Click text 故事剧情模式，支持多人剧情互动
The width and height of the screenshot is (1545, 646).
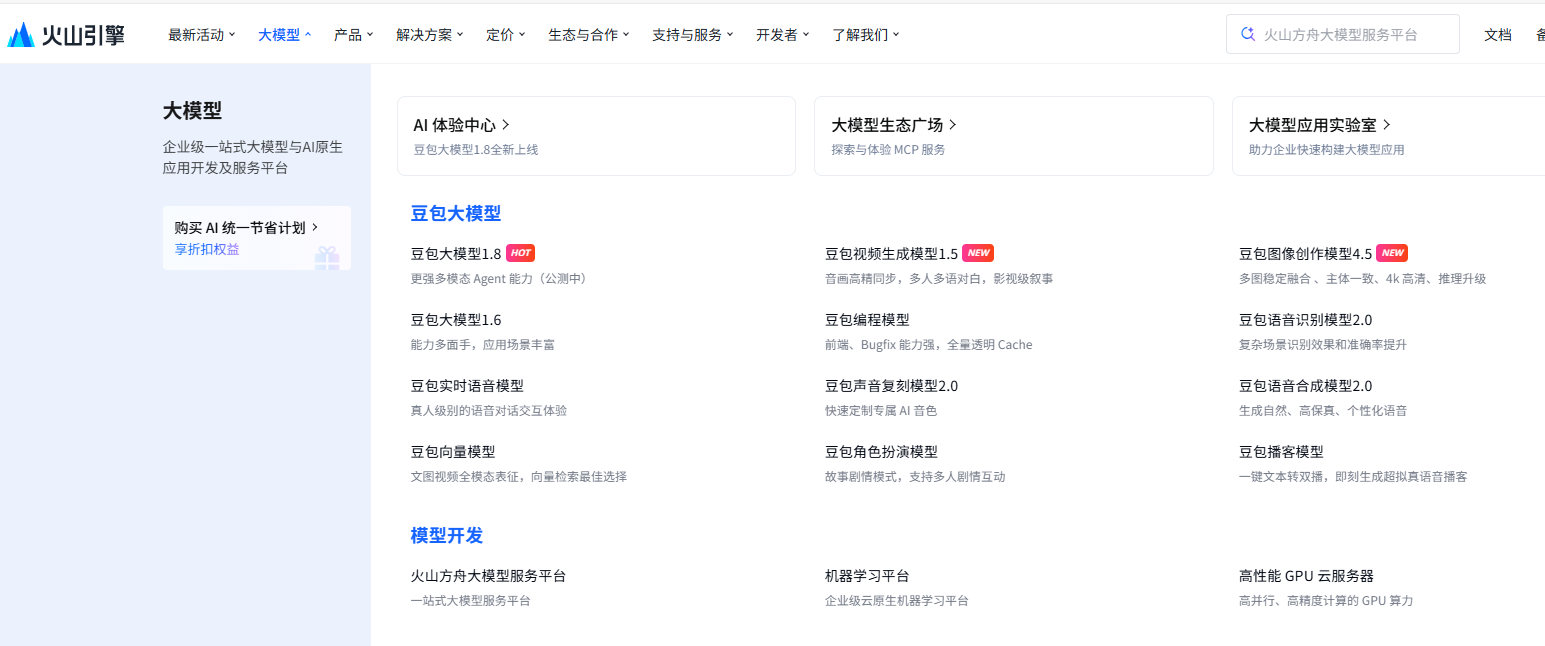pyautogui.click(x=914, y=477)
